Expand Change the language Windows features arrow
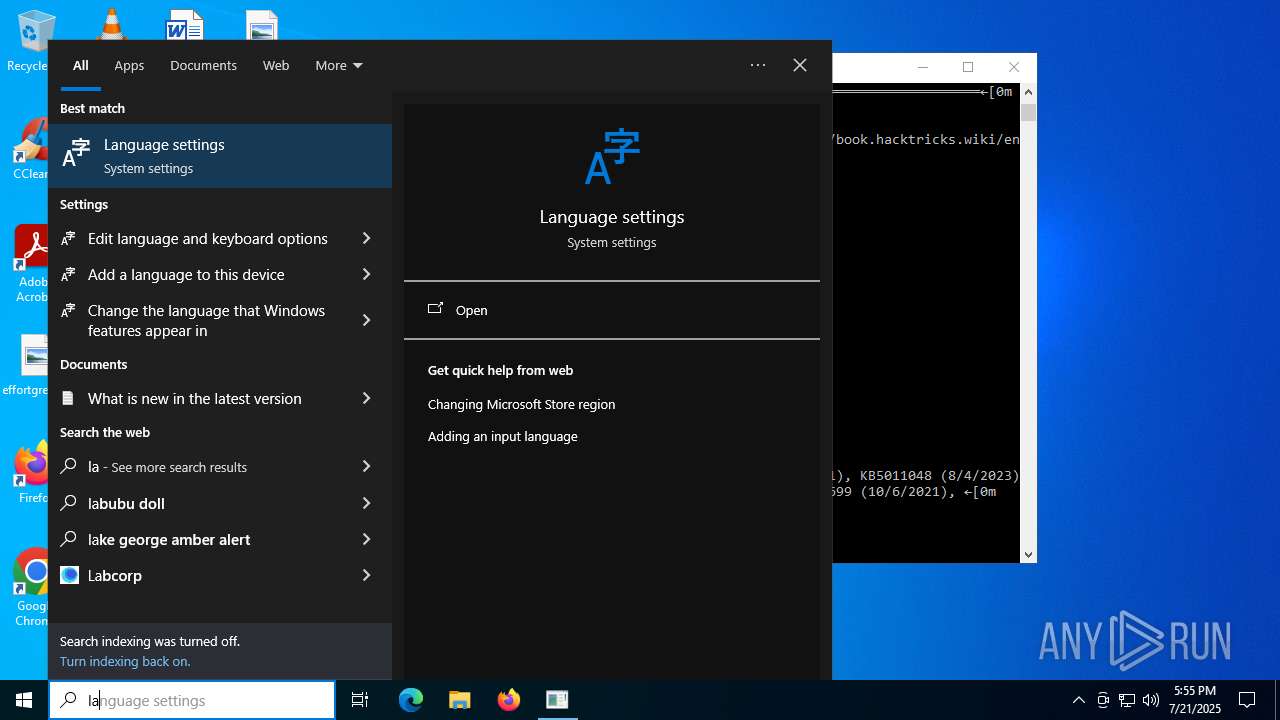 366,320
